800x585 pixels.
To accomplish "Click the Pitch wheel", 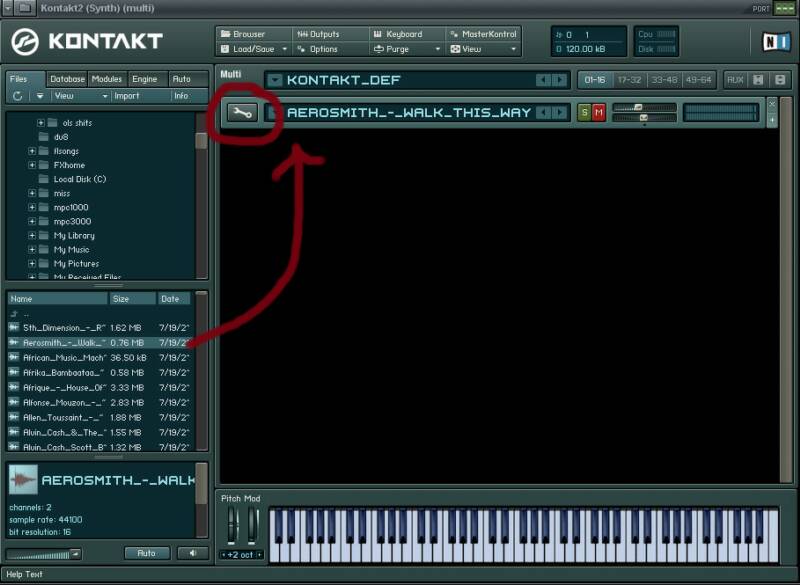I will click(233, 525).
